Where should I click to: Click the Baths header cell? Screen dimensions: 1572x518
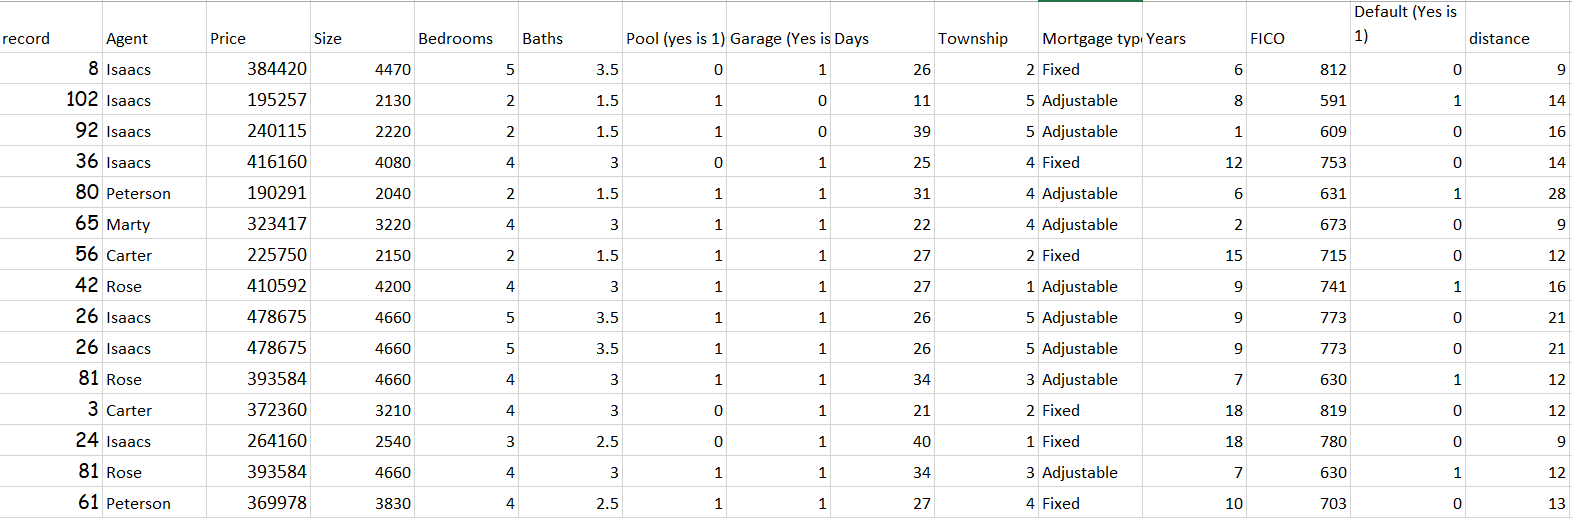click(x=570, y=27)
